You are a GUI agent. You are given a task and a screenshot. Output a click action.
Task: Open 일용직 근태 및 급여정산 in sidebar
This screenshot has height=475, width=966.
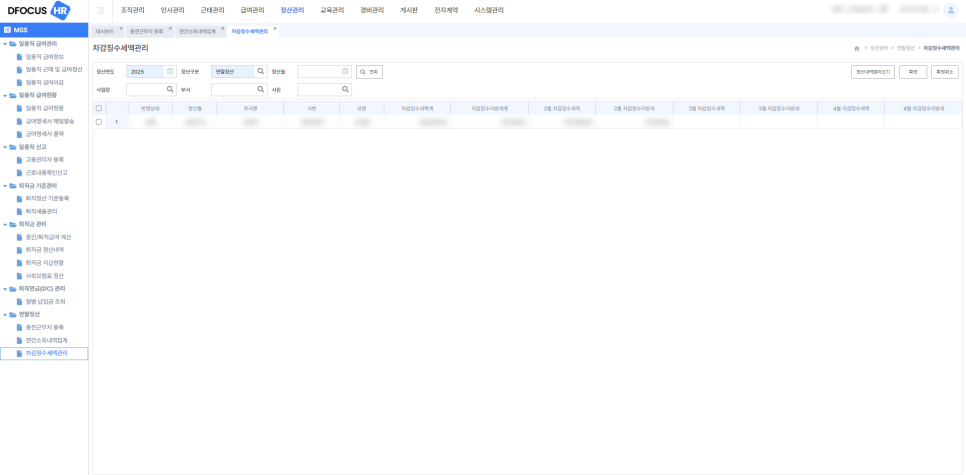tap(54, 70)
